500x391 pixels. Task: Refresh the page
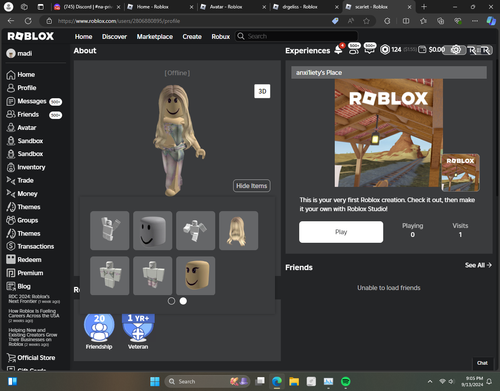(x=28, y=21)
